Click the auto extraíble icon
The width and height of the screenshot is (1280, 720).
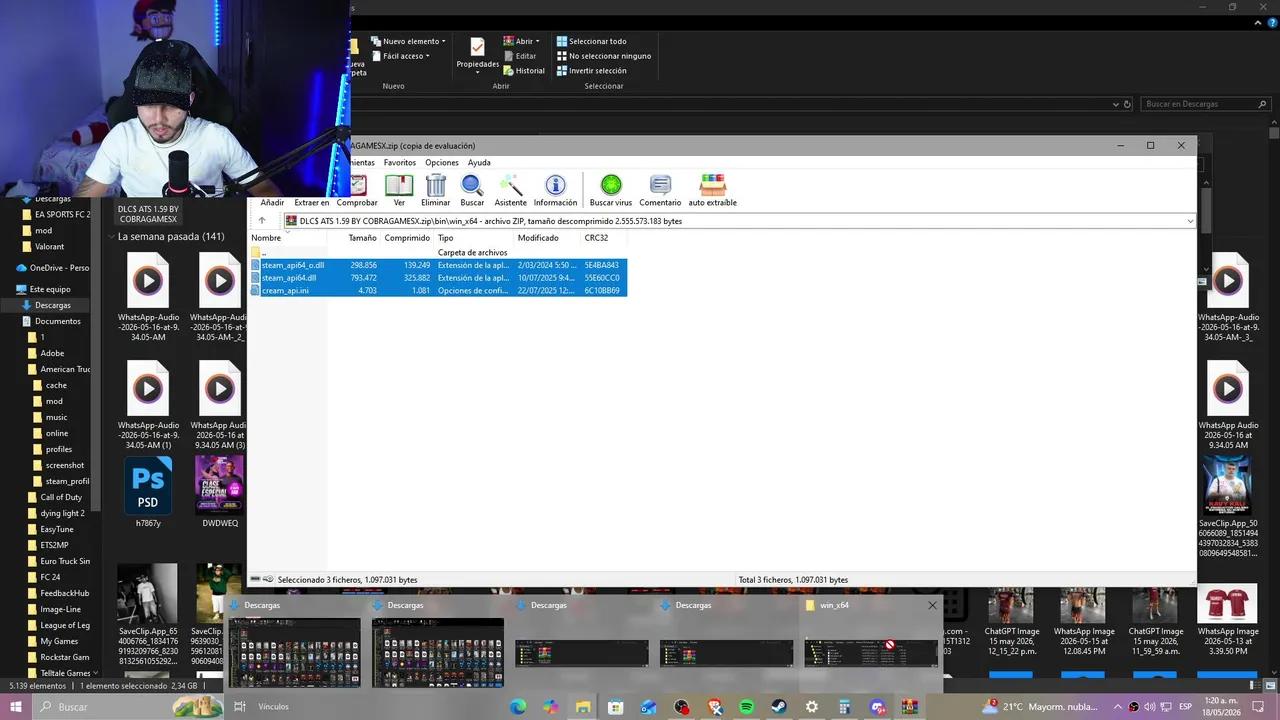tap(713, 185)
